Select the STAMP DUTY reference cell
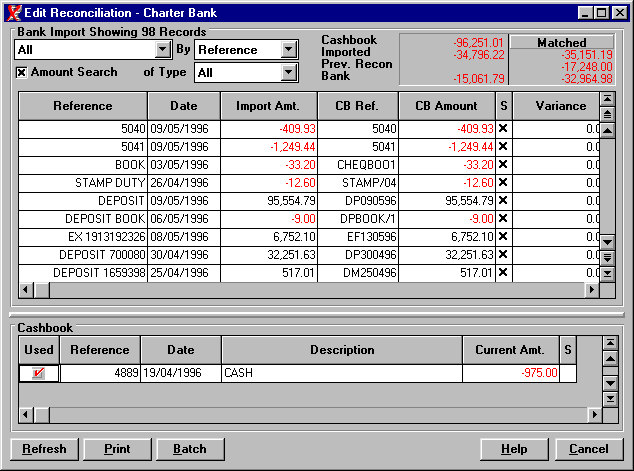 pyautogui.click(x=83, y=183)
